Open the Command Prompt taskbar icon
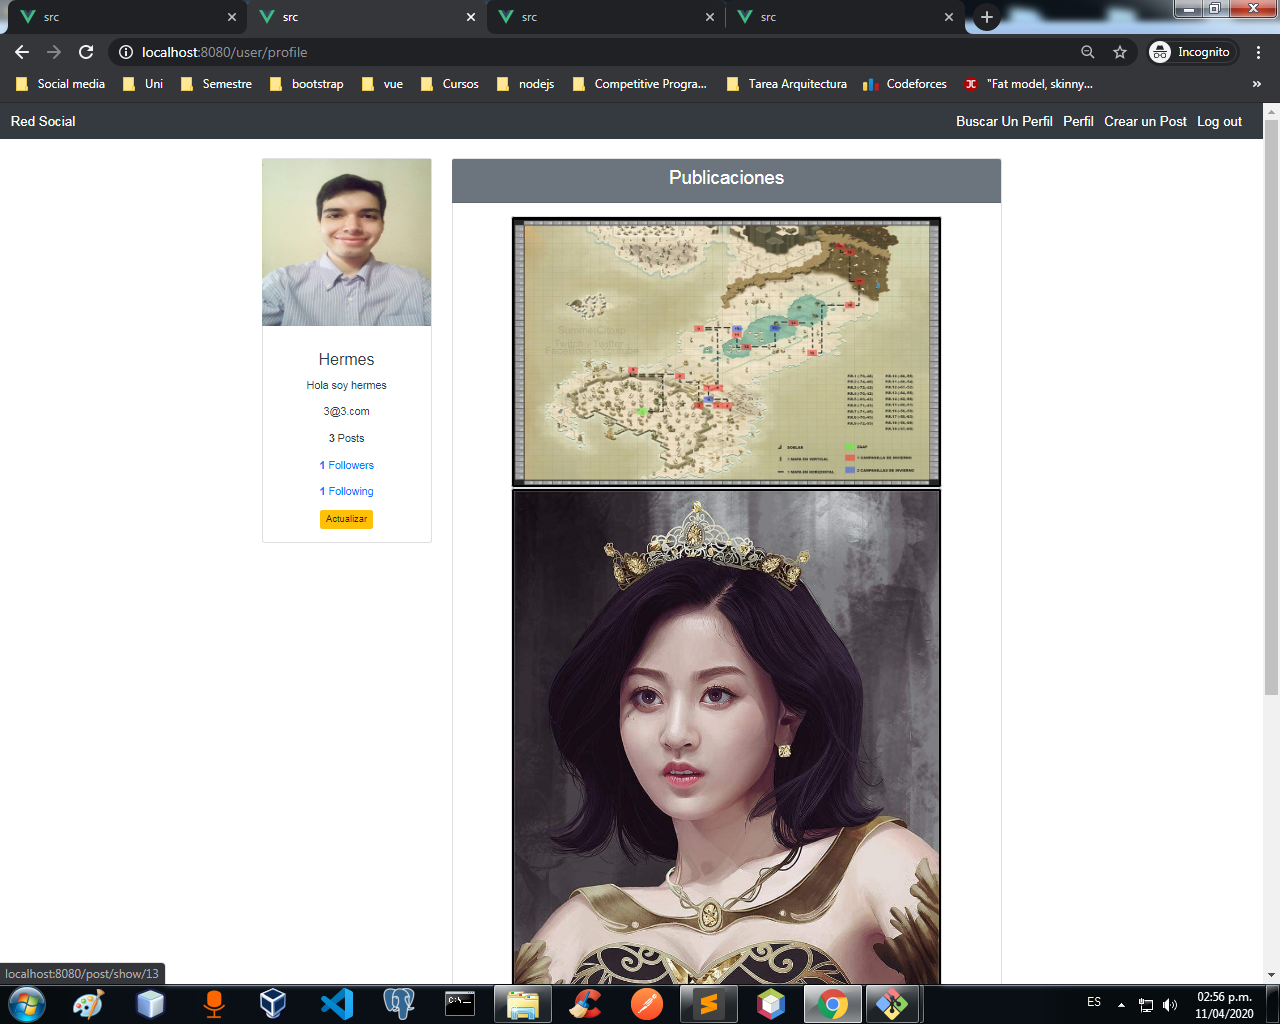The width and height of the screenshot is (1280, 1024). pyautogui.click(x=460, y=1004)
